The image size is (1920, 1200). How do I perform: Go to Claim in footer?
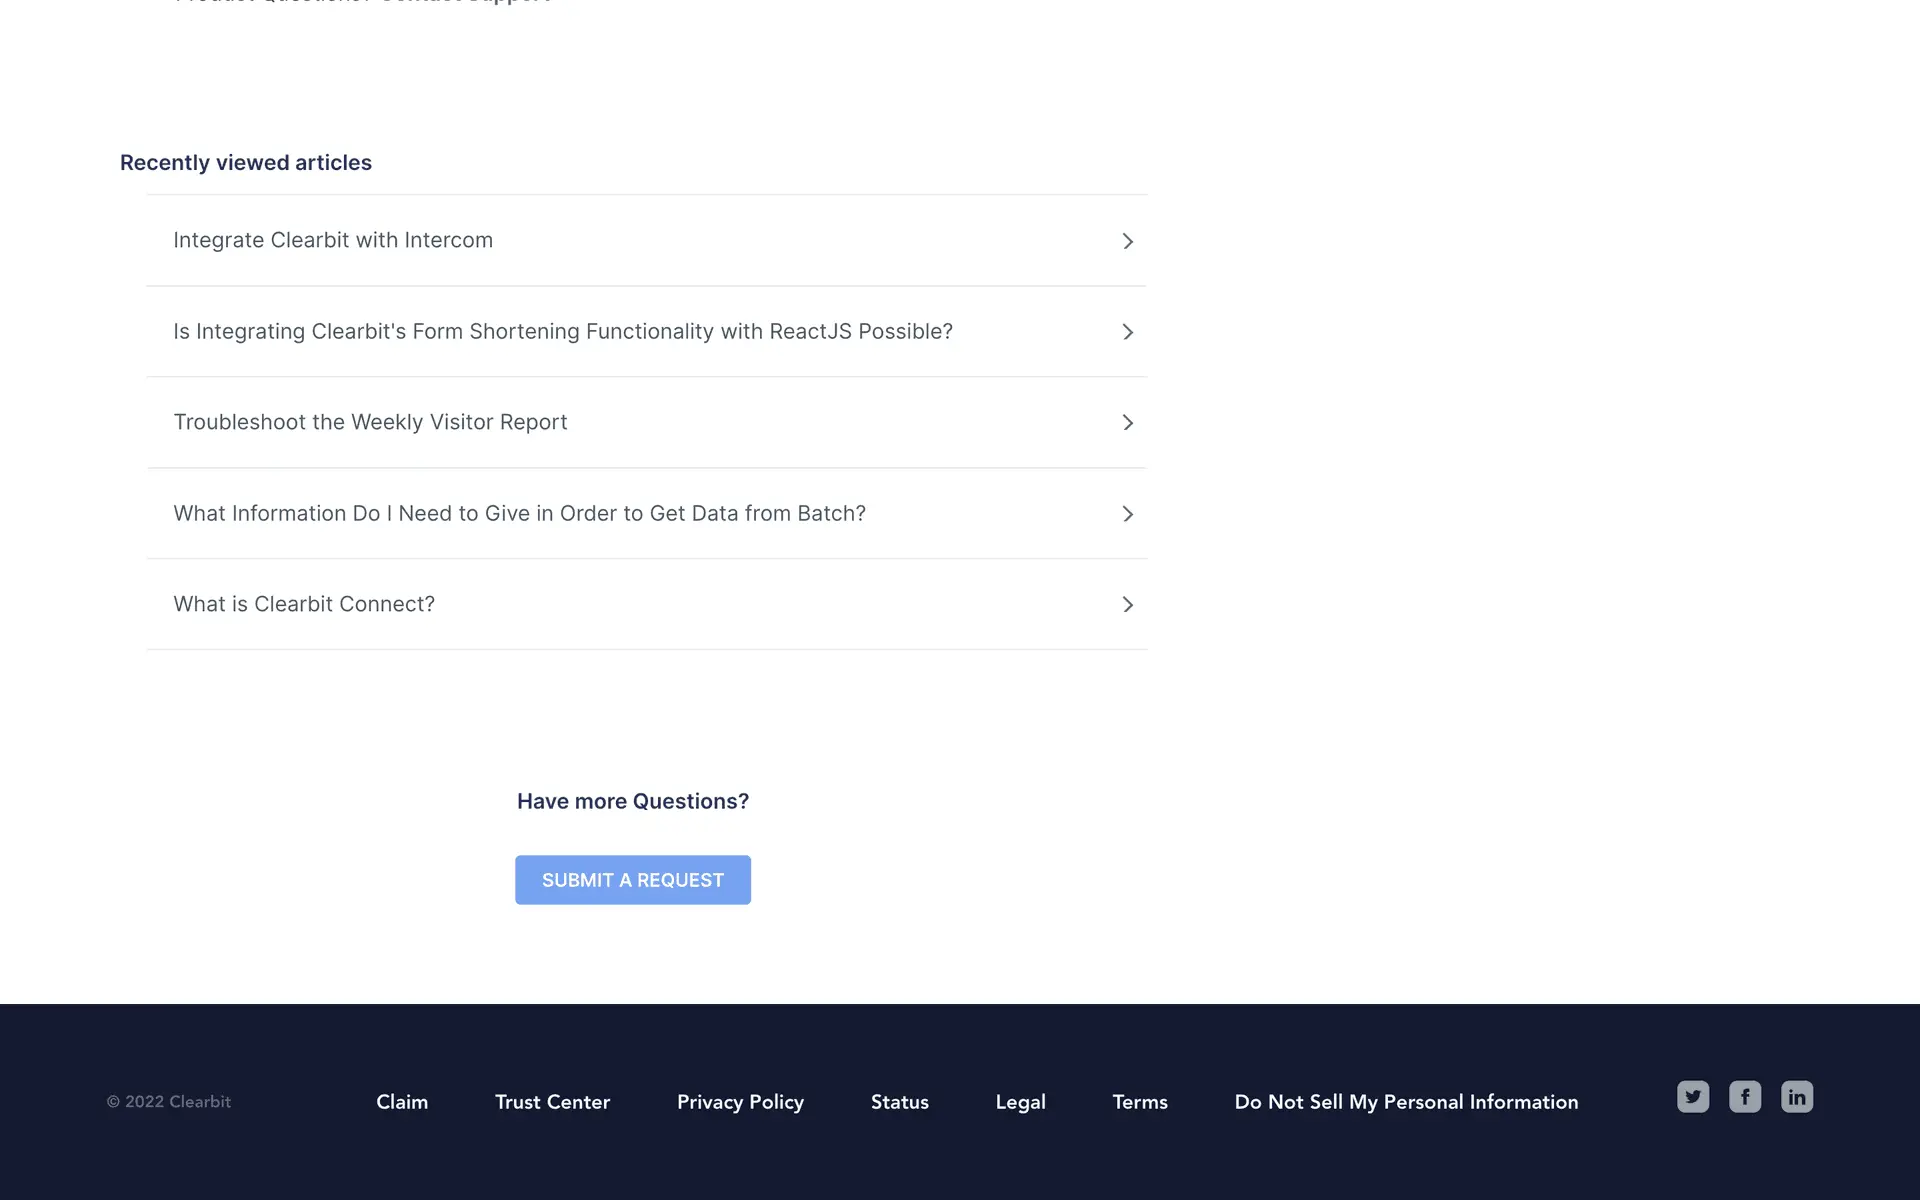point(402,1102)
